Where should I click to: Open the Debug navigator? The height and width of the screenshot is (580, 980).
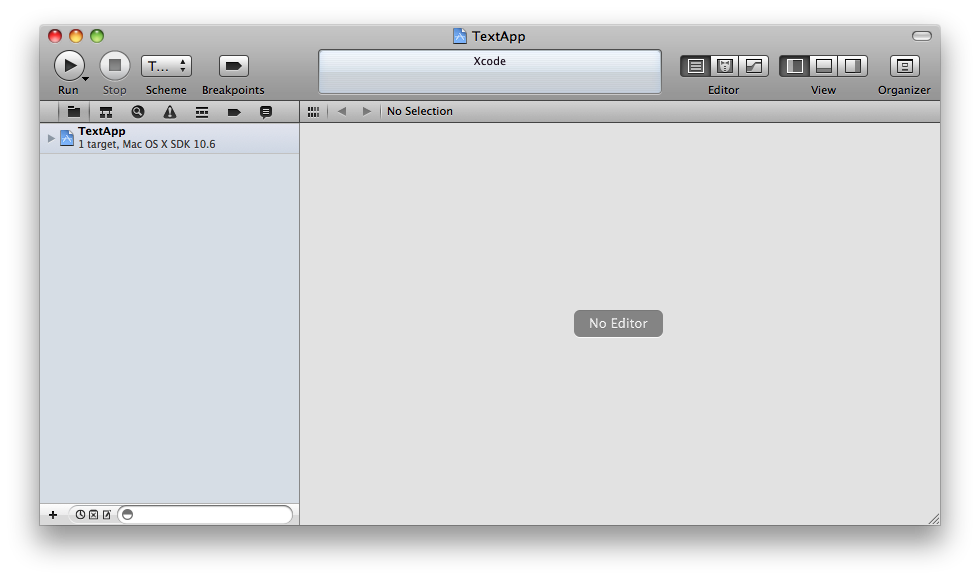(201, 112)
